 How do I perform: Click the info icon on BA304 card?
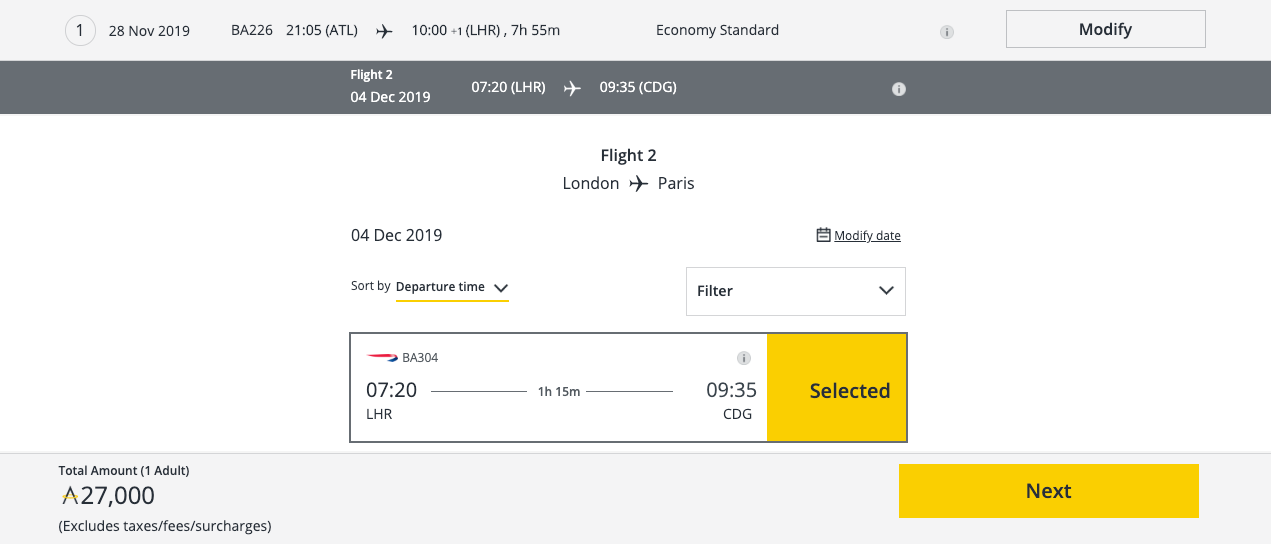(743, 358)
